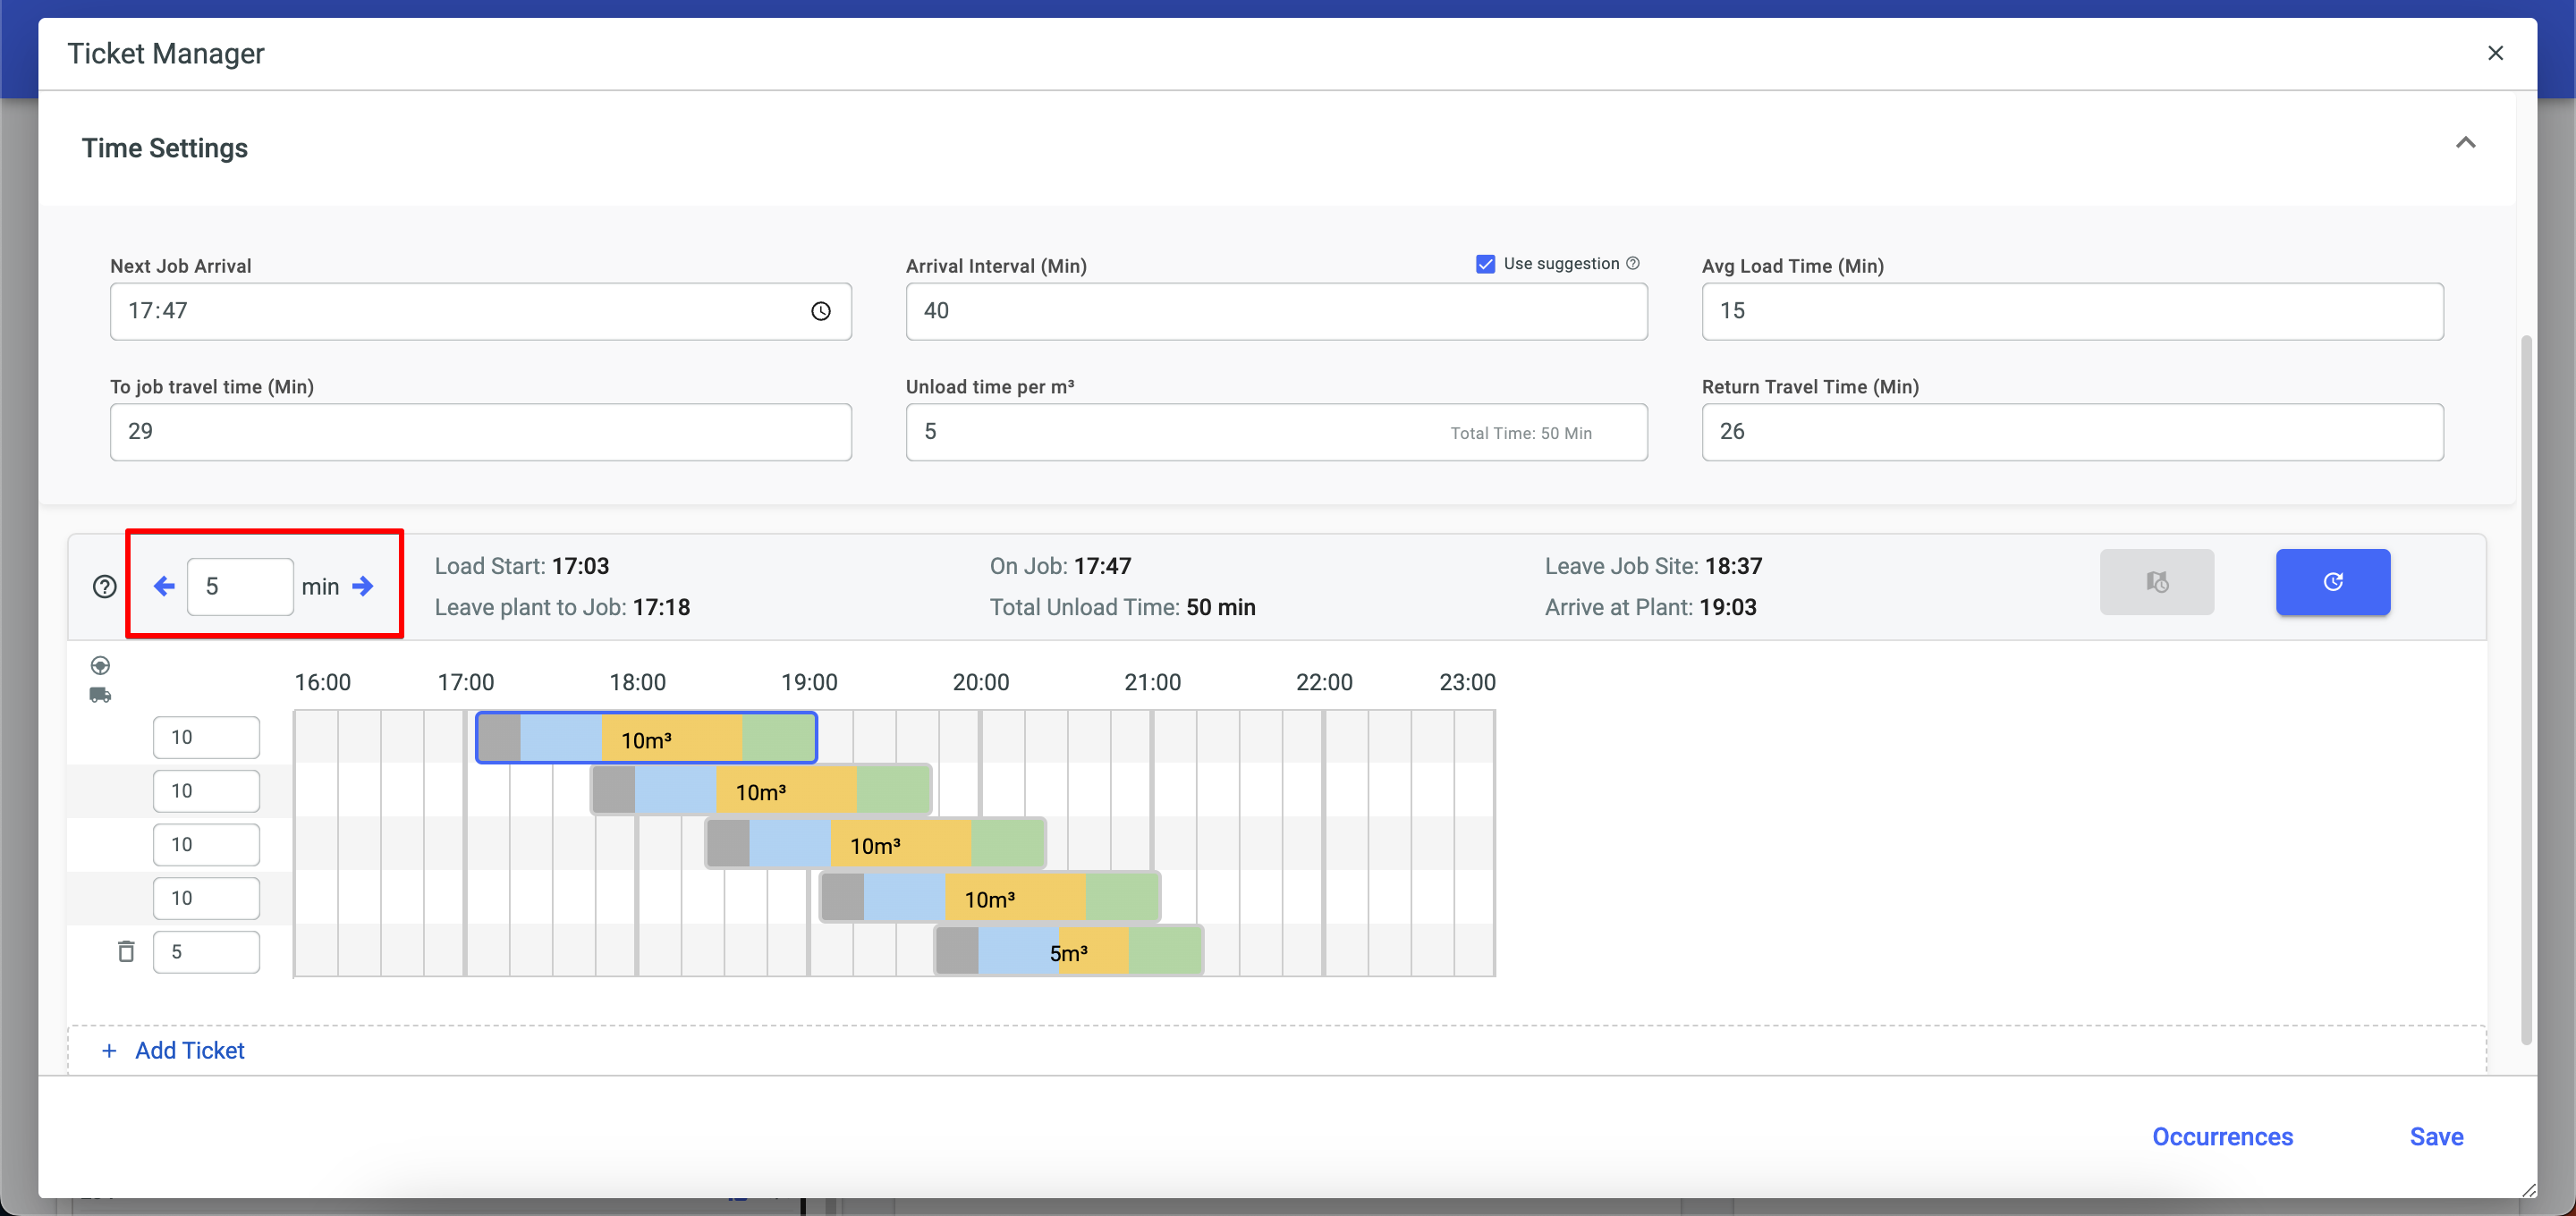This screenshot has width=2576, height=1216.
Task: Open Occurrences
Action: point(2222,1137)
